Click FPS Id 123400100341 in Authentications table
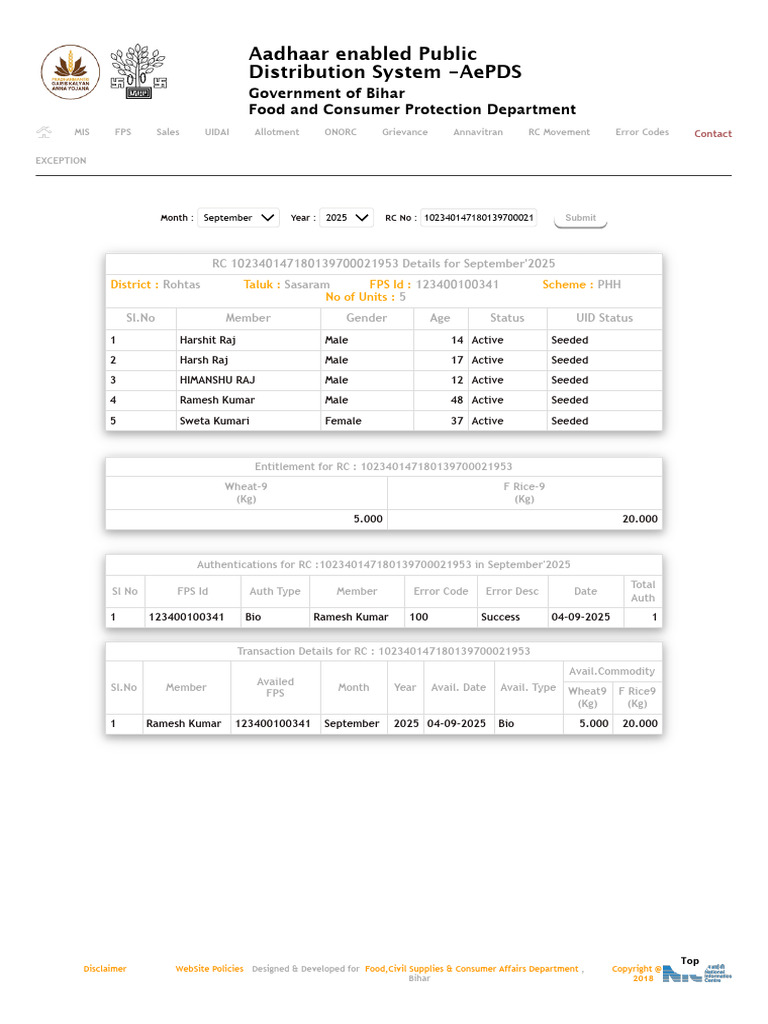This screenshot has width=768, height=1024. (186, 617)
